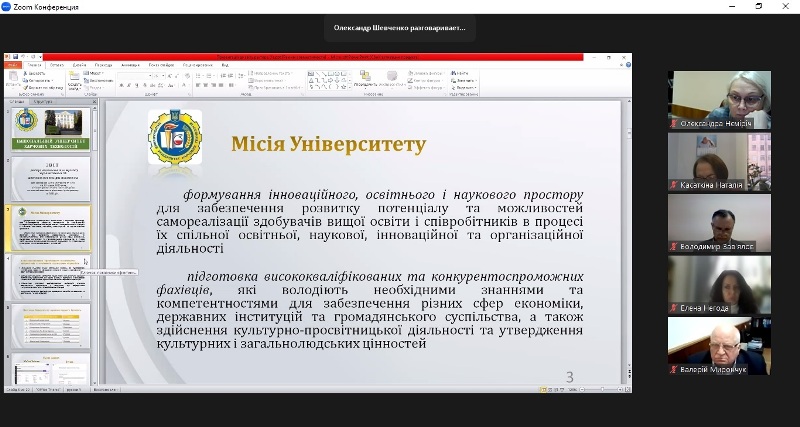Click the Find (Найти) command
800x427 pixels.
click(460, 73)
